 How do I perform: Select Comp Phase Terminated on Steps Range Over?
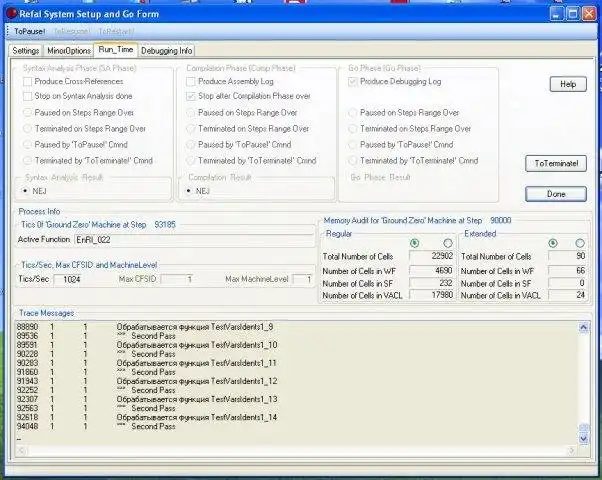[x=190, y=129]
